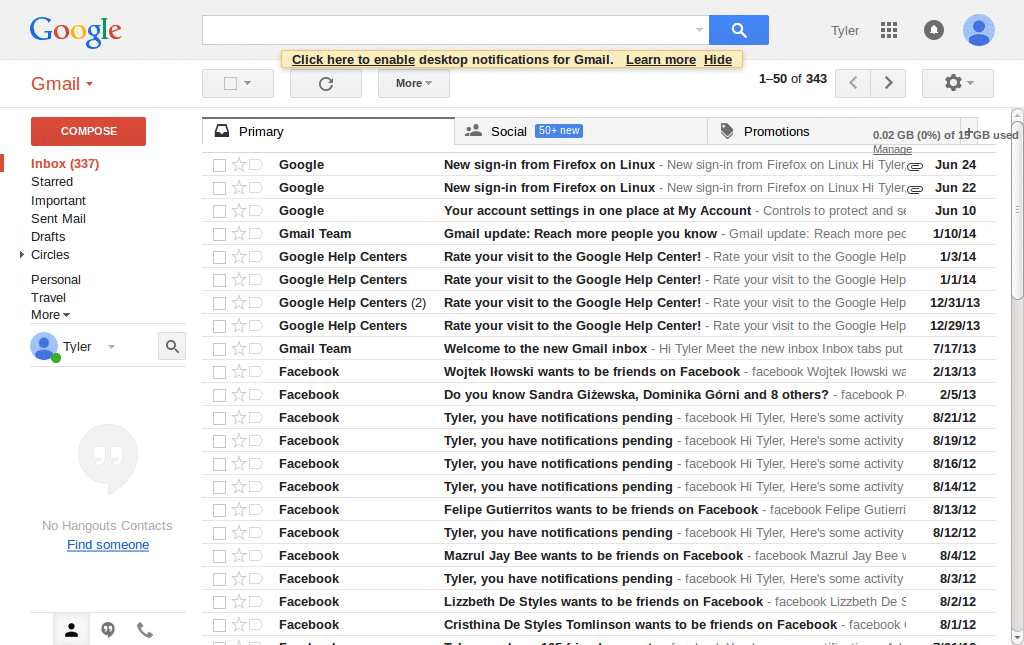Star the 1/3/14 Google Help Centers email
Screen dimensions: 1024x645
click(x=238, y=257)
